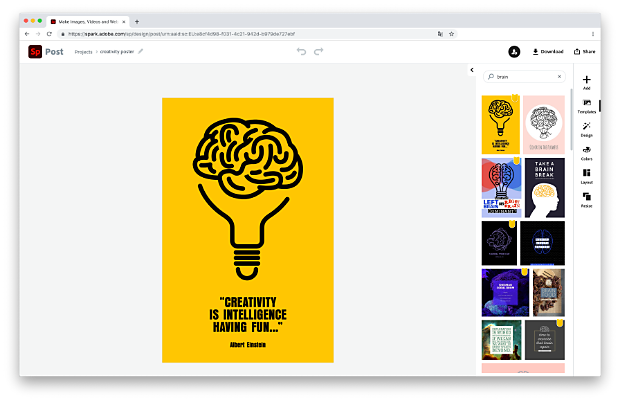620x402 pixels.
Task: Open the Add tool
Action: 586,82
